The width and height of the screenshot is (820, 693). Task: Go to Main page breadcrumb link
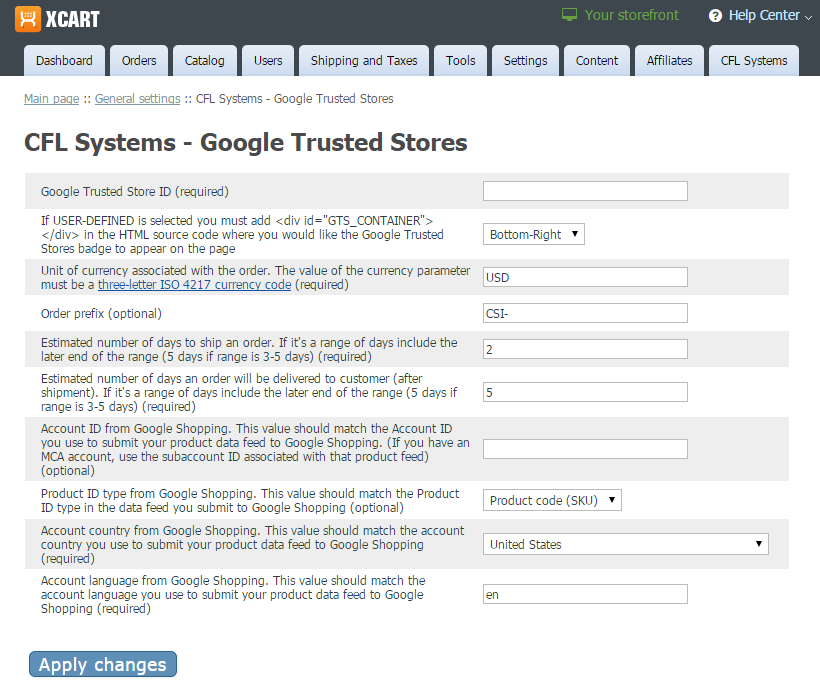coord(52,99)
